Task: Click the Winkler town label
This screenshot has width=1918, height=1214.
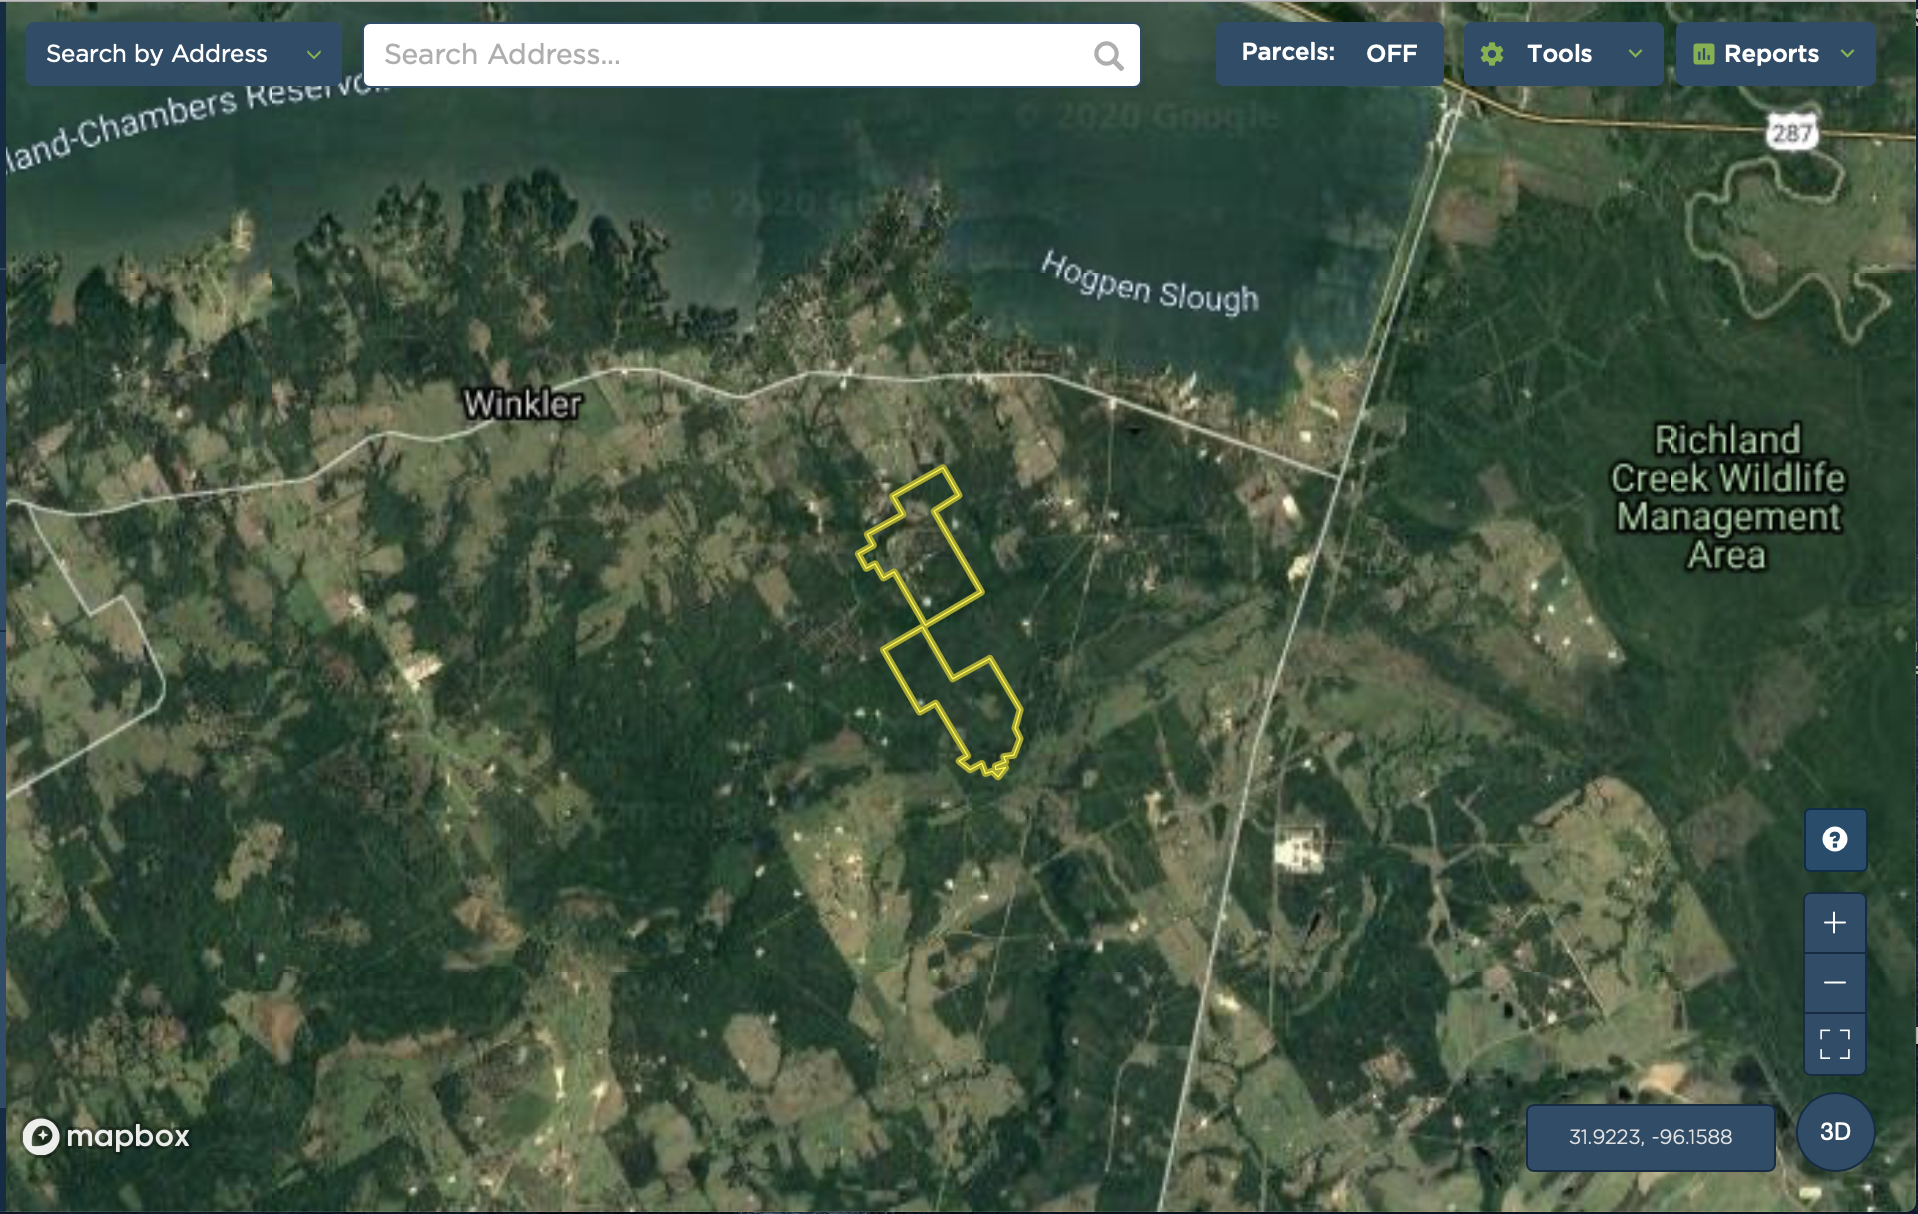Action: (x=522, y=404)
